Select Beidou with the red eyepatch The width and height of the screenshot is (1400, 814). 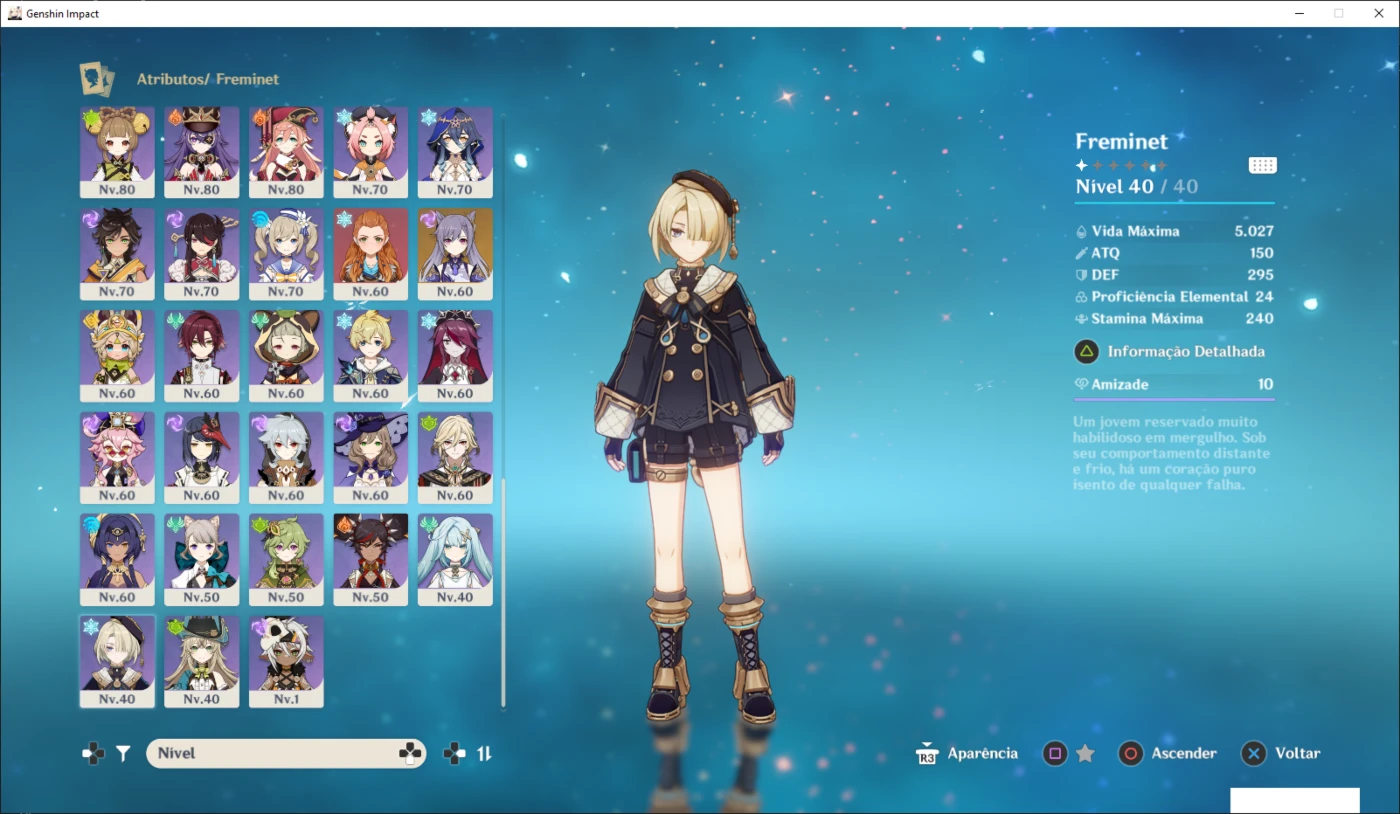201,254
